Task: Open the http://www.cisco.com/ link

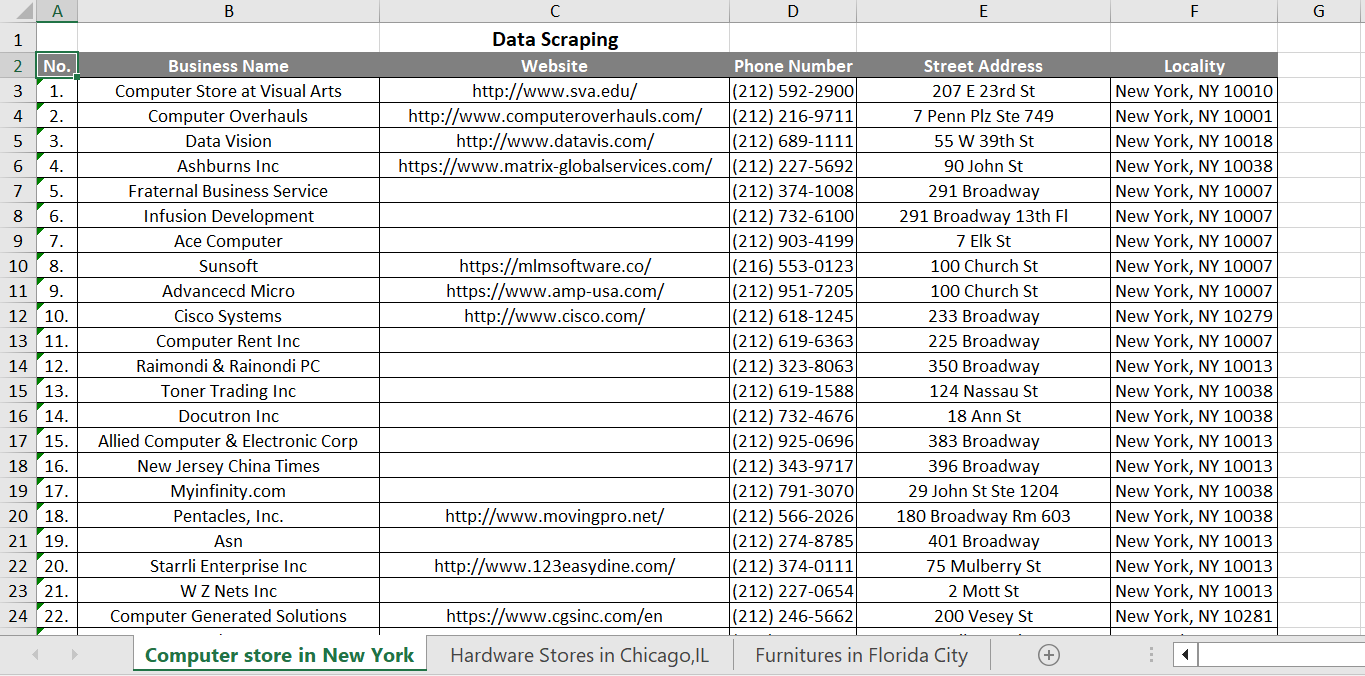Action: click(554, 316)
